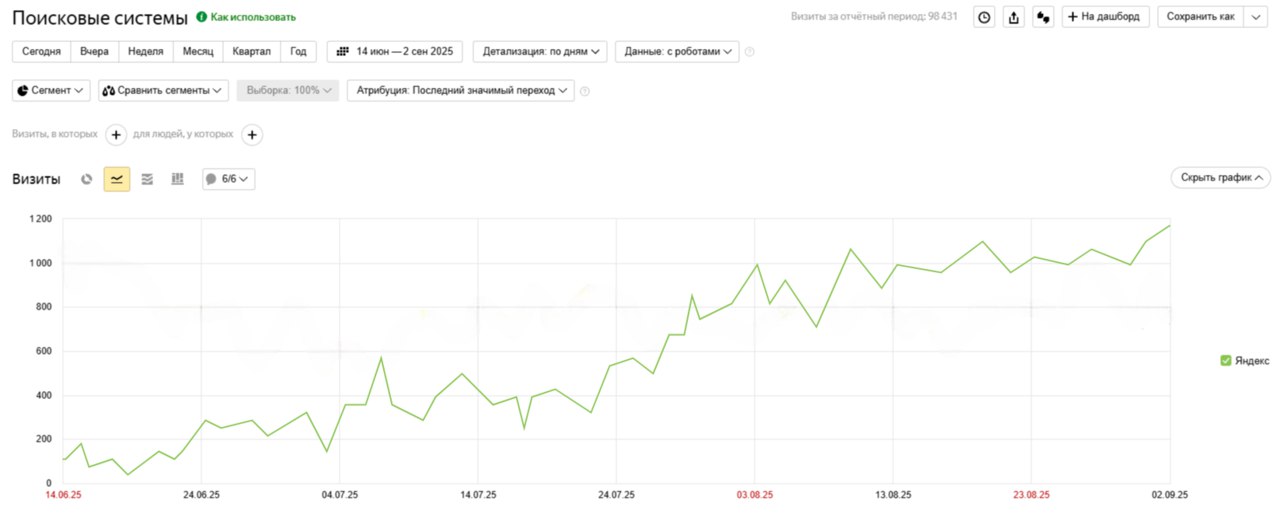This screenshot has width=1280, height=521.
Task: Select the stacked area chart icon
Action: [x=147, y=179]
